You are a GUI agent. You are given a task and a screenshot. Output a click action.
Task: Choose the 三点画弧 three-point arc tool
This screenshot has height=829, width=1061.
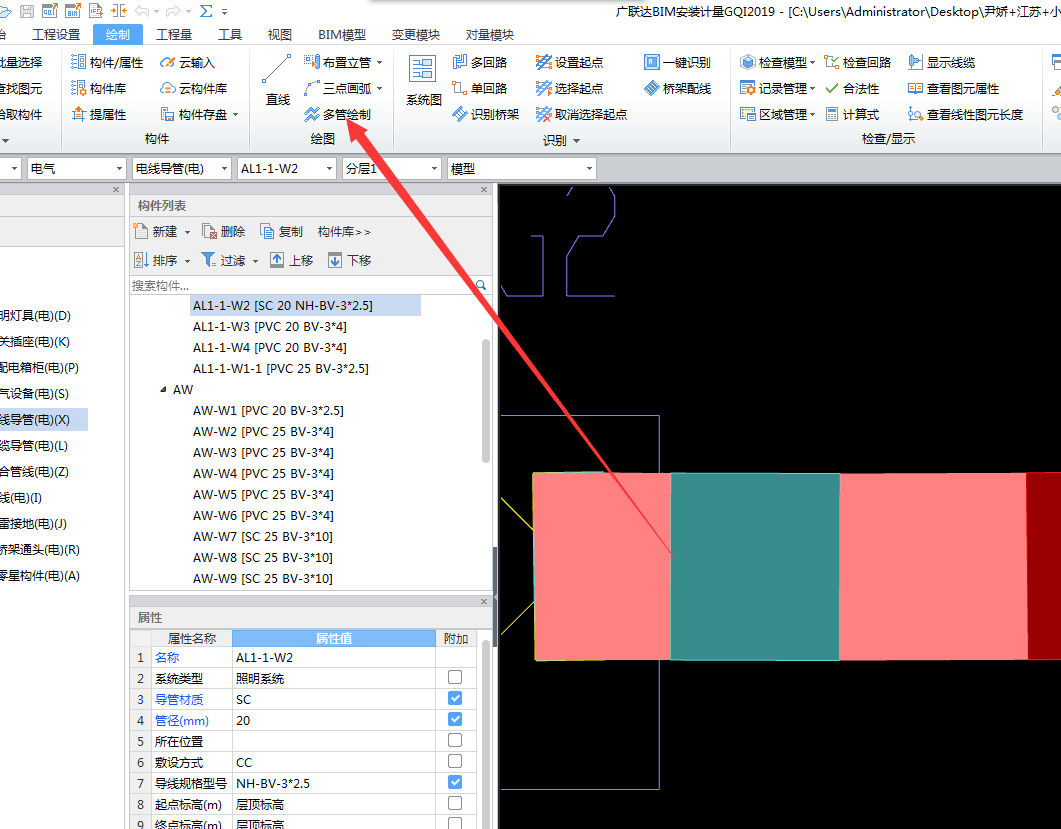point(338,88)
